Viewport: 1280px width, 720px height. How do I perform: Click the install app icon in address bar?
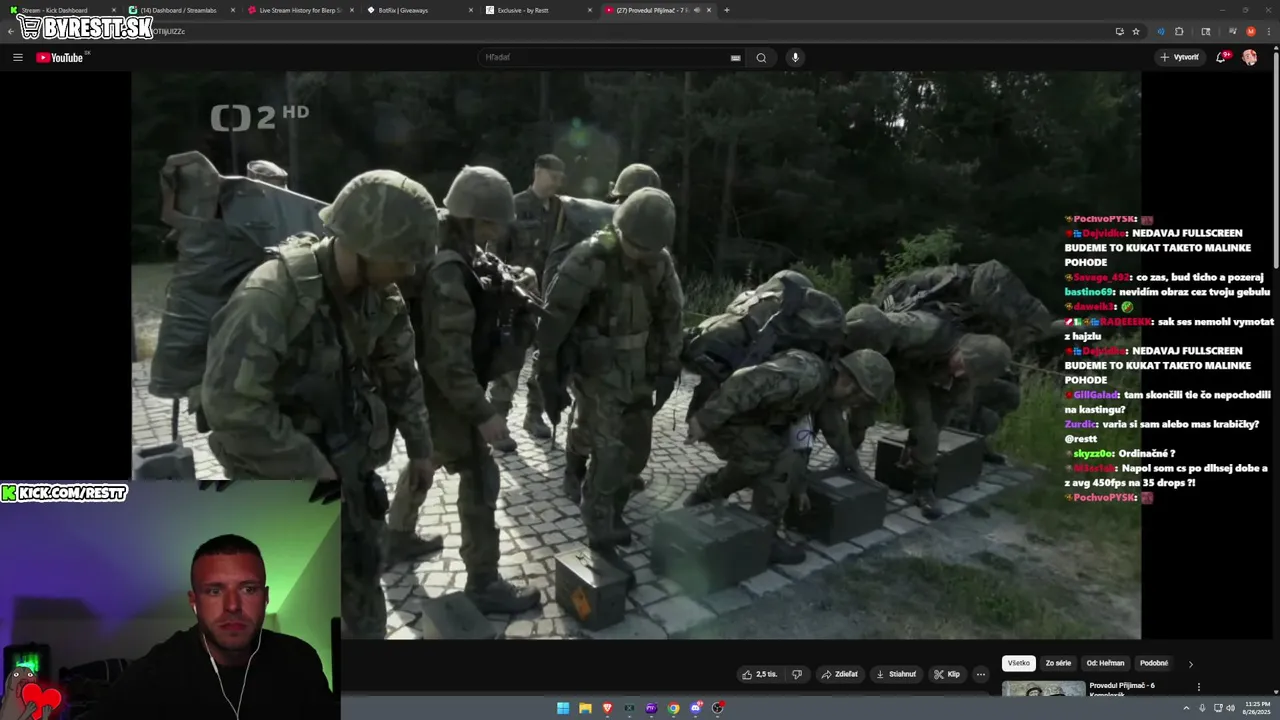(x=1119, y=31)
